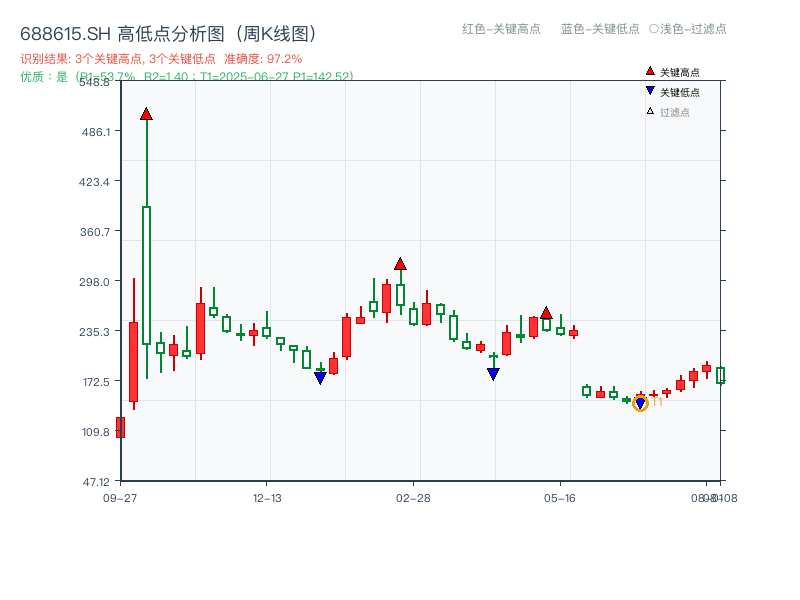Click the red triangle above the May rebound high
This screenshot has height=600, width=800.
pyautogui.click(x=547, y=313)
